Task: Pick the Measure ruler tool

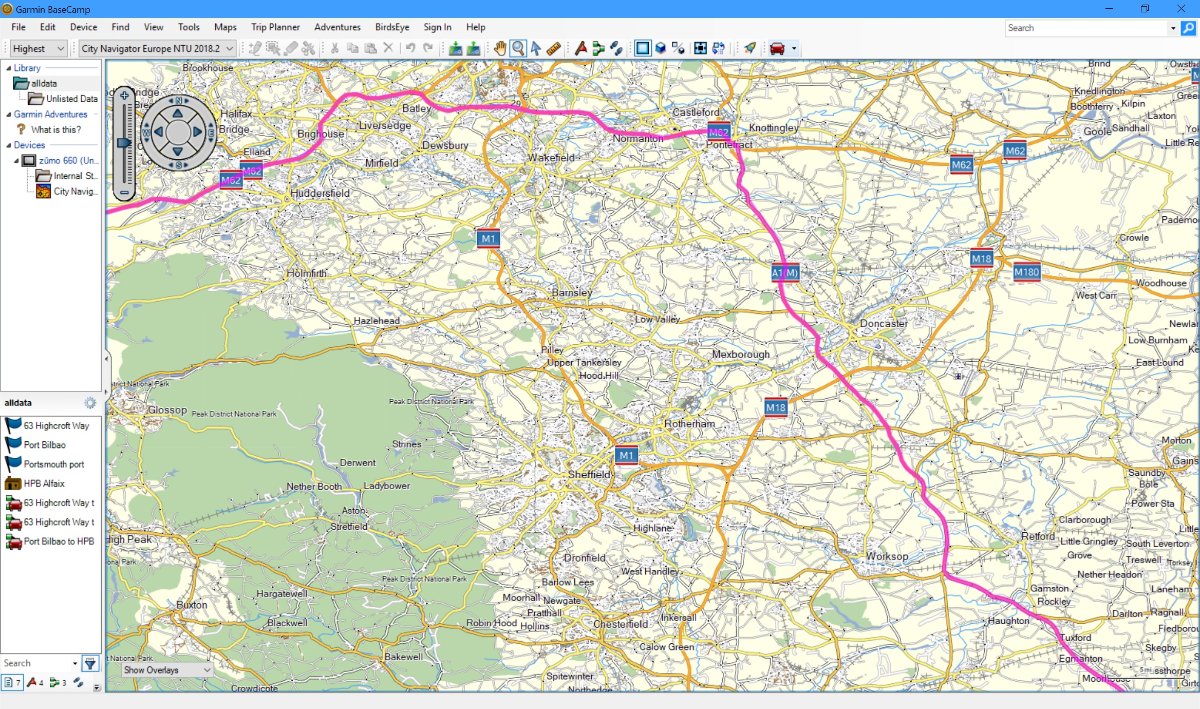Action: point(553,48)
